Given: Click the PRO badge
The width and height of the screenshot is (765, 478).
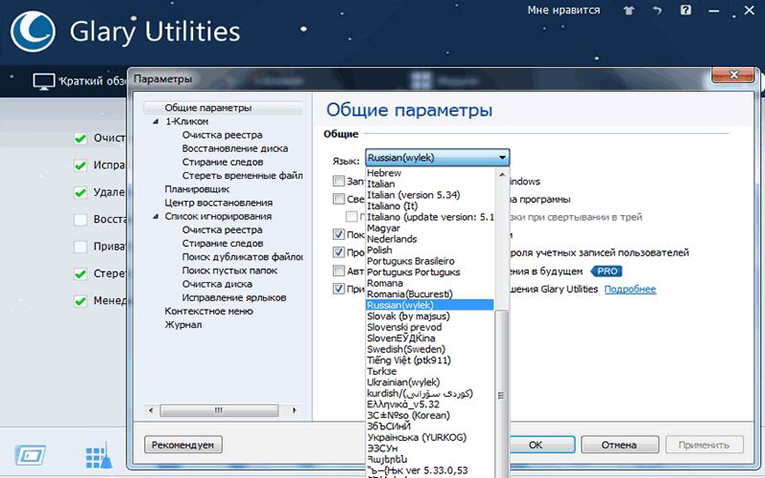Looking at the screenshot, I should 607,271.
